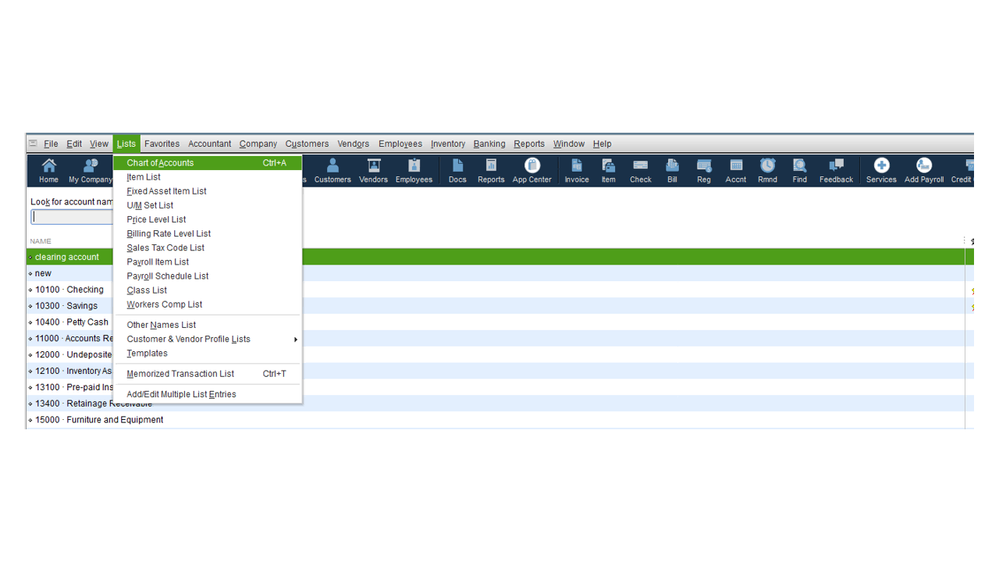
Task: Choose Price Level List entry
Action: click(x=208, y=219)
